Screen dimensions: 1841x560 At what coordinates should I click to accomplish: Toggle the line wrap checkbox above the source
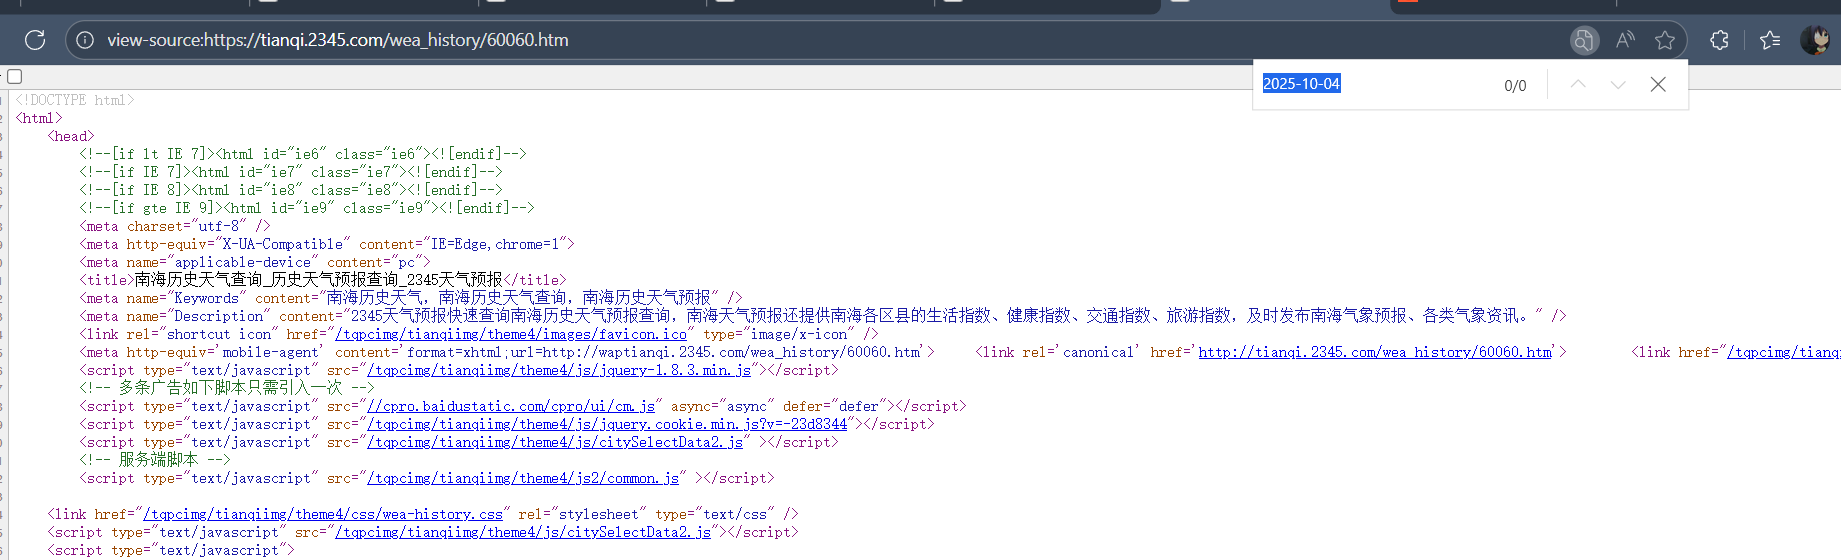tap(14, 76)
